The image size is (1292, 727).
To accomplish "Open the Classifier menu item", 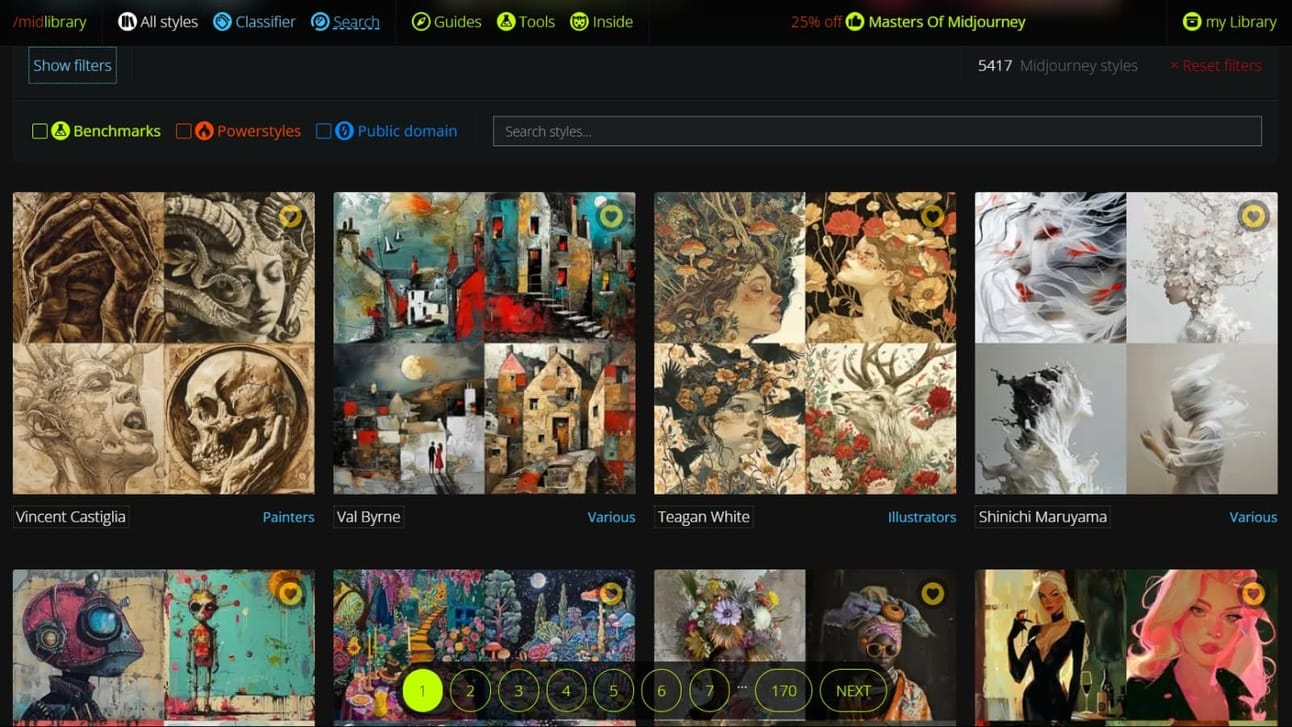I will pos(254,22).
